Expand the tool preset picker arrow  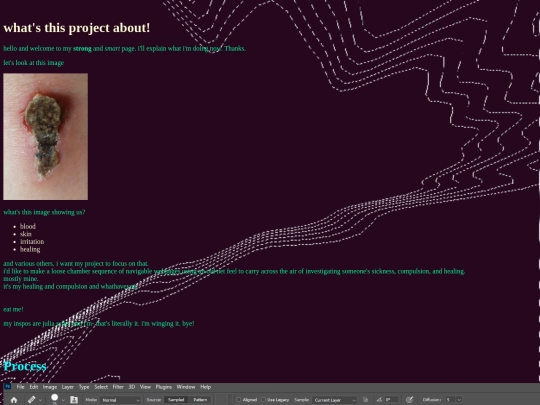coord(40,400)
